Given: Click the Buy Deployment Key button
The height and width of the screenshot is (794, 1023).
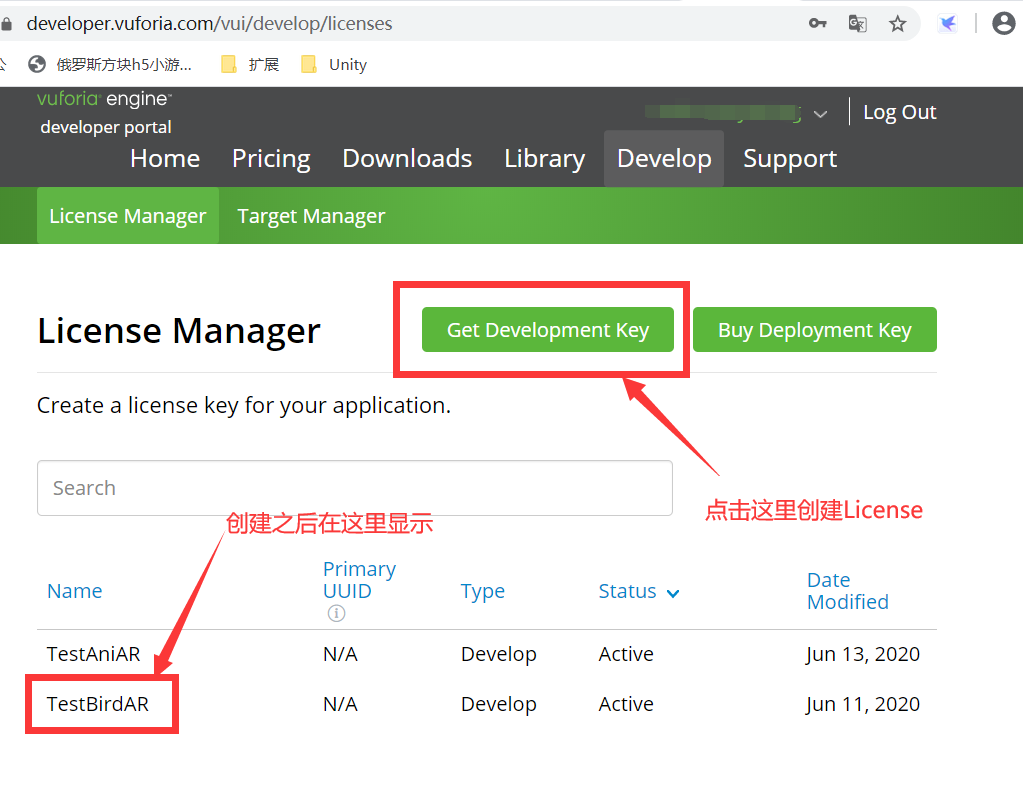Looking at the screenshot, I should point(815,329).
